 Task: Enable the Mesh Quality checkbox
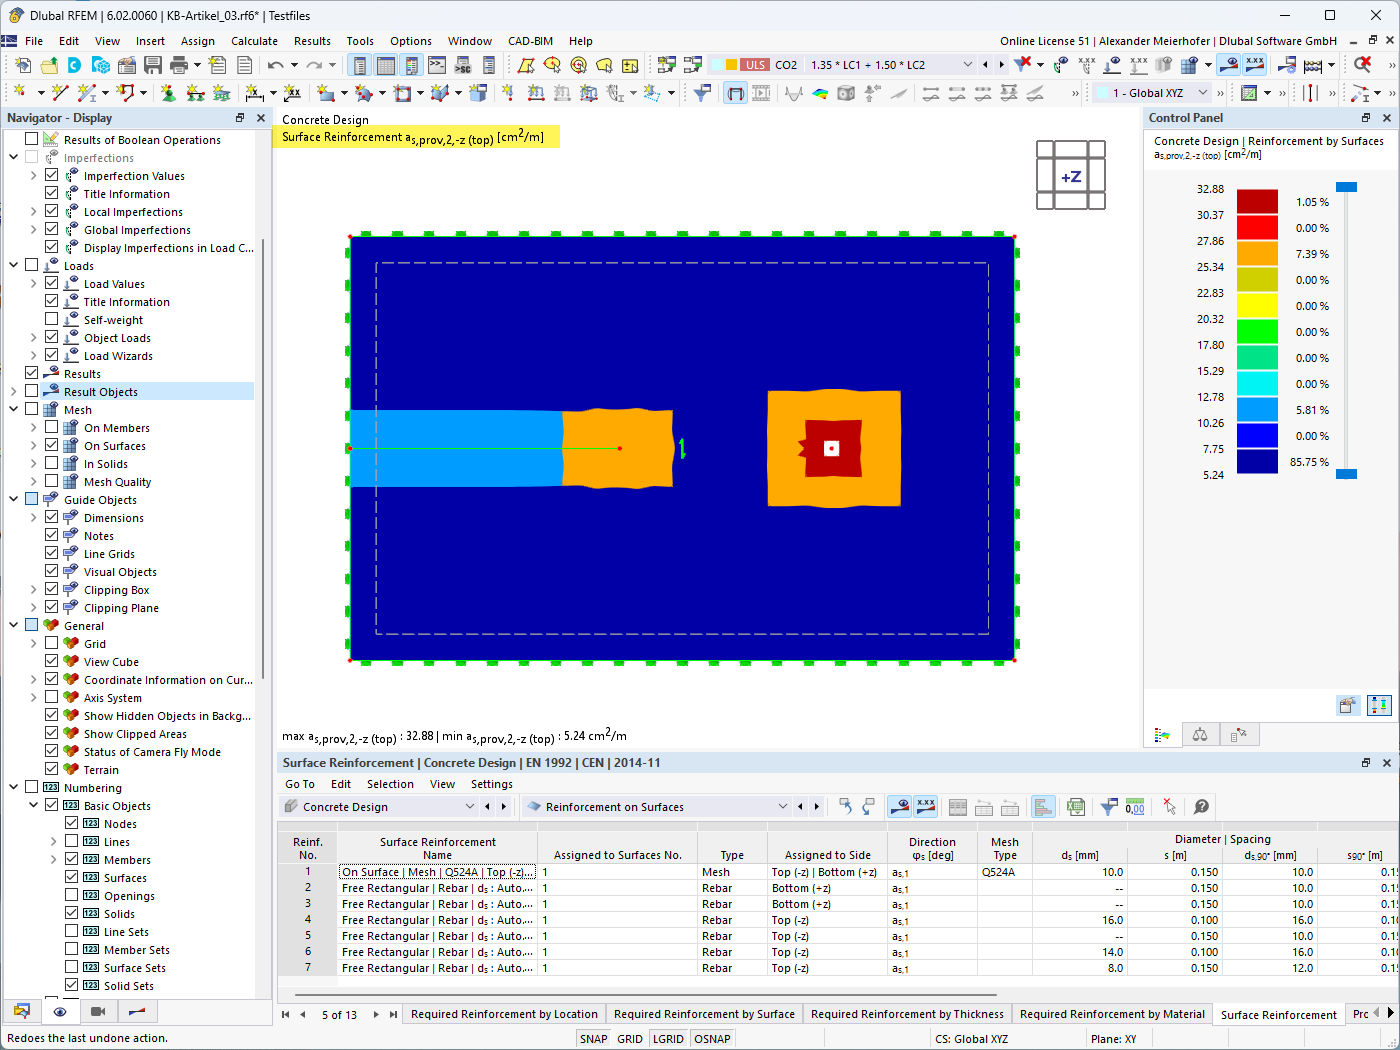pos(52,482)
